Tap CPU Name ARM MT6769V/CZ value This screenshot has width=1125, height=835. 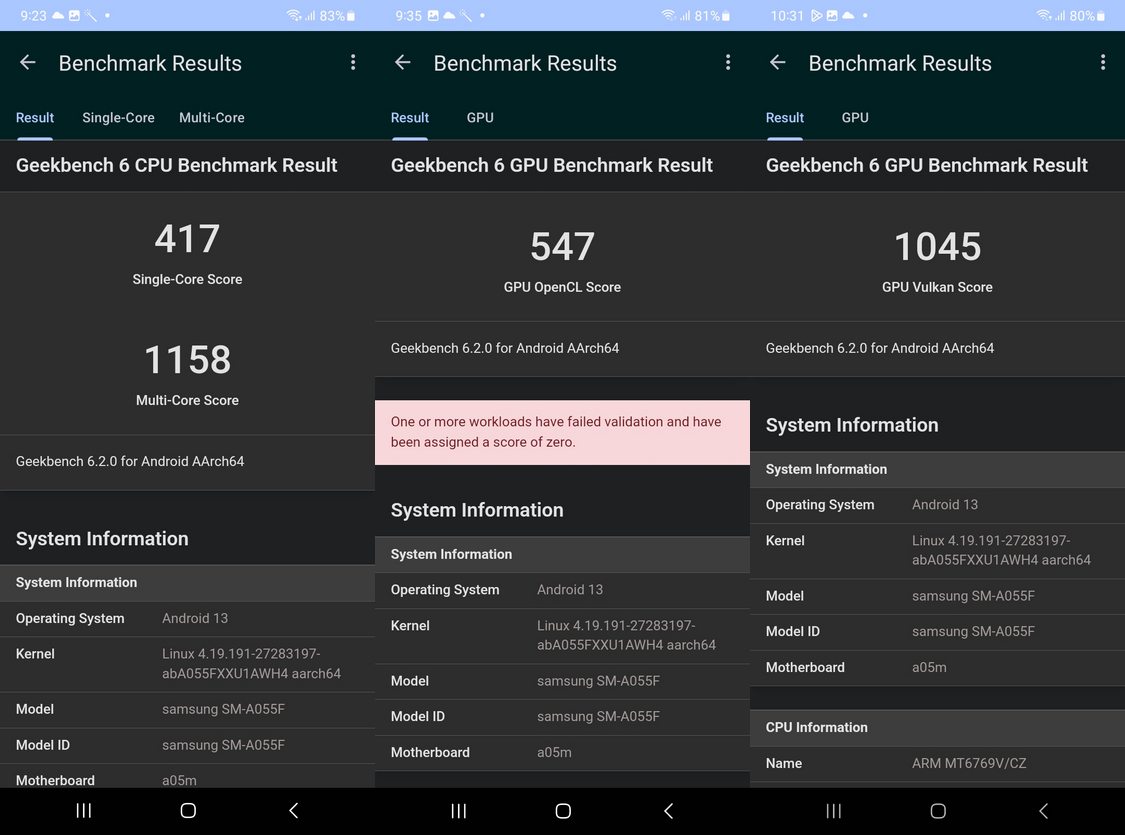969,763
